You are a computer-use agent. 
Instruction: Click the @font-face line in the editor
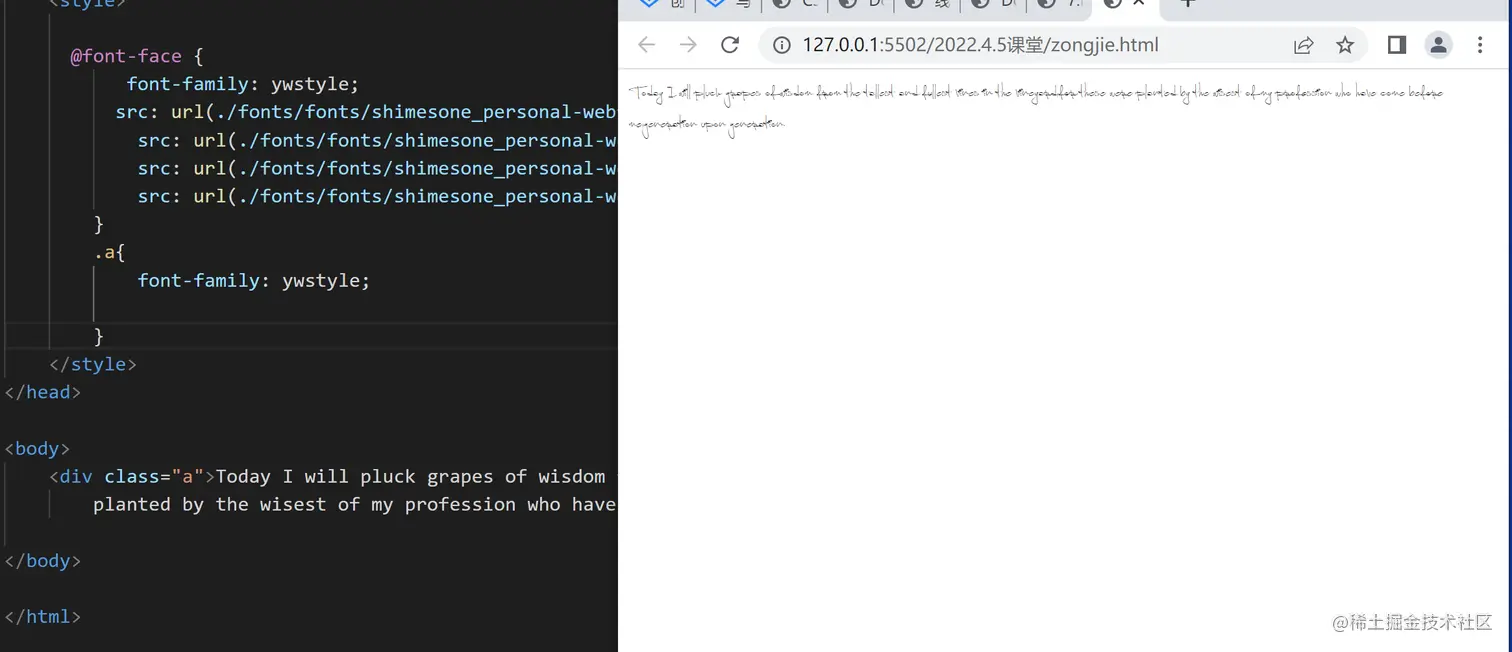coord(137,56)
